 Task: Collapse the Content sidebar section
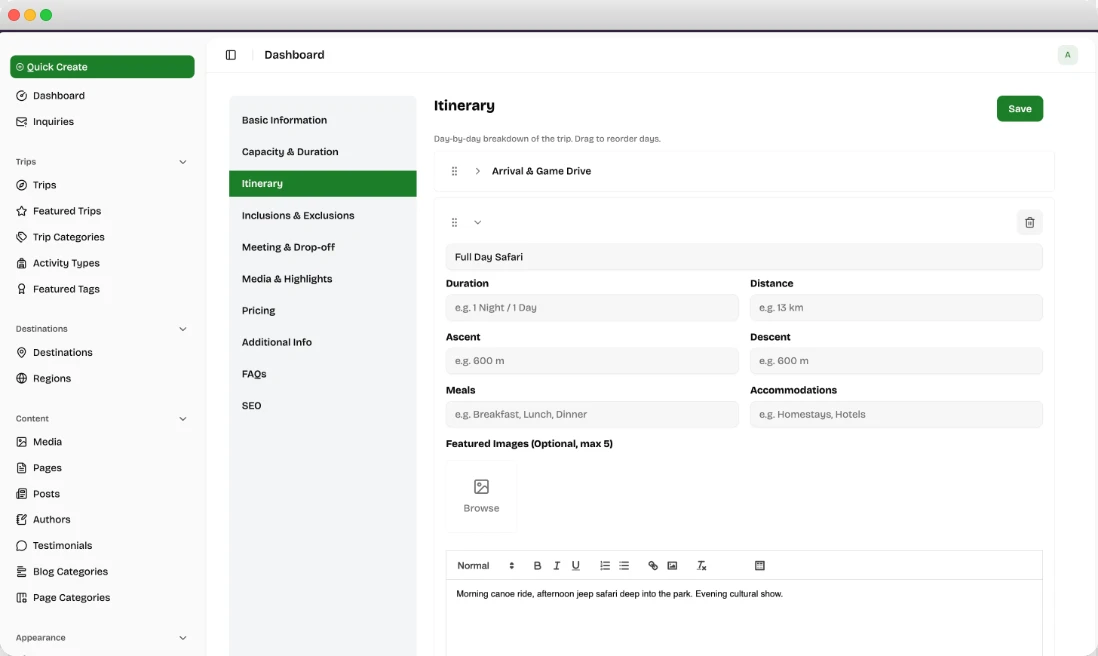[x=183, y=419]
